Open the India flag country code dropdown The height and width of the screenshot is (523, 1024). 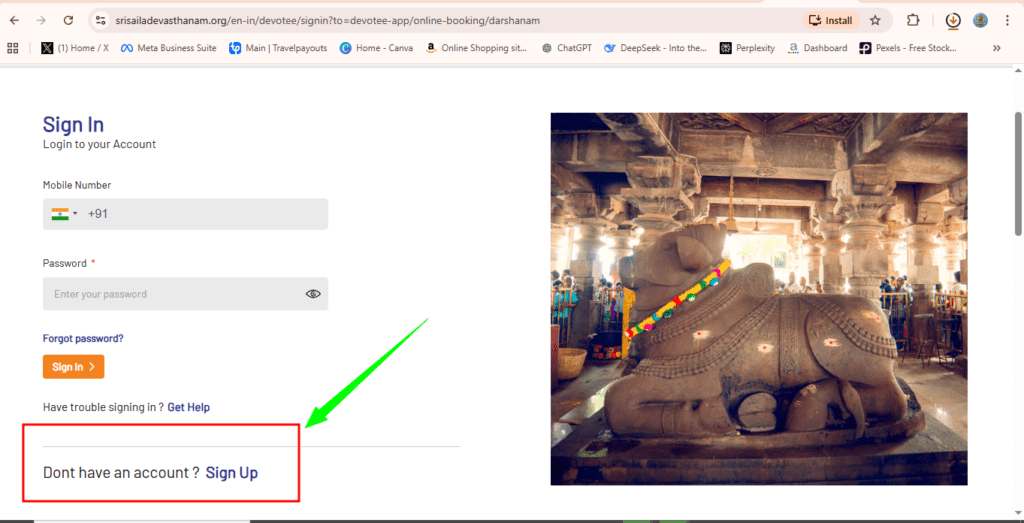pyautogui.click(x=64, y=214)
